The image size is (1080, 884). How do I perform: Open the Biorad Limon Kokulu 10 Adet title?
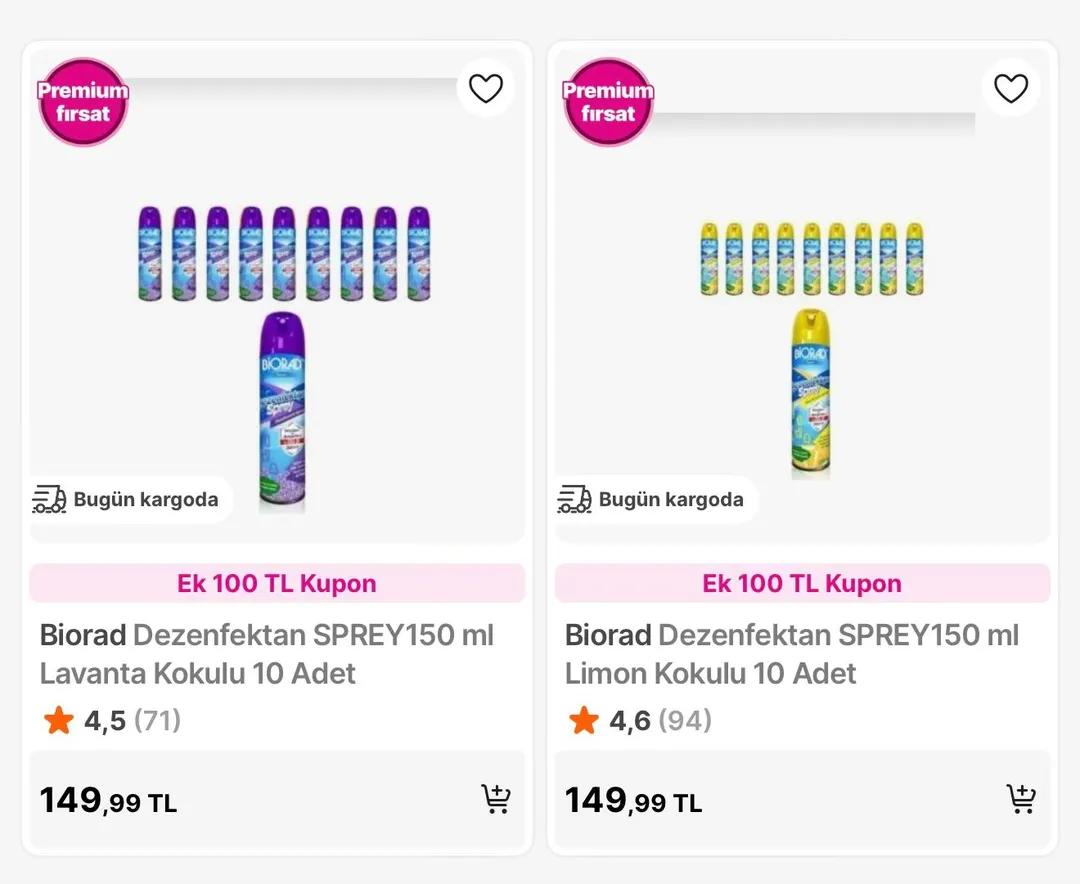click(x=792, y=654)
